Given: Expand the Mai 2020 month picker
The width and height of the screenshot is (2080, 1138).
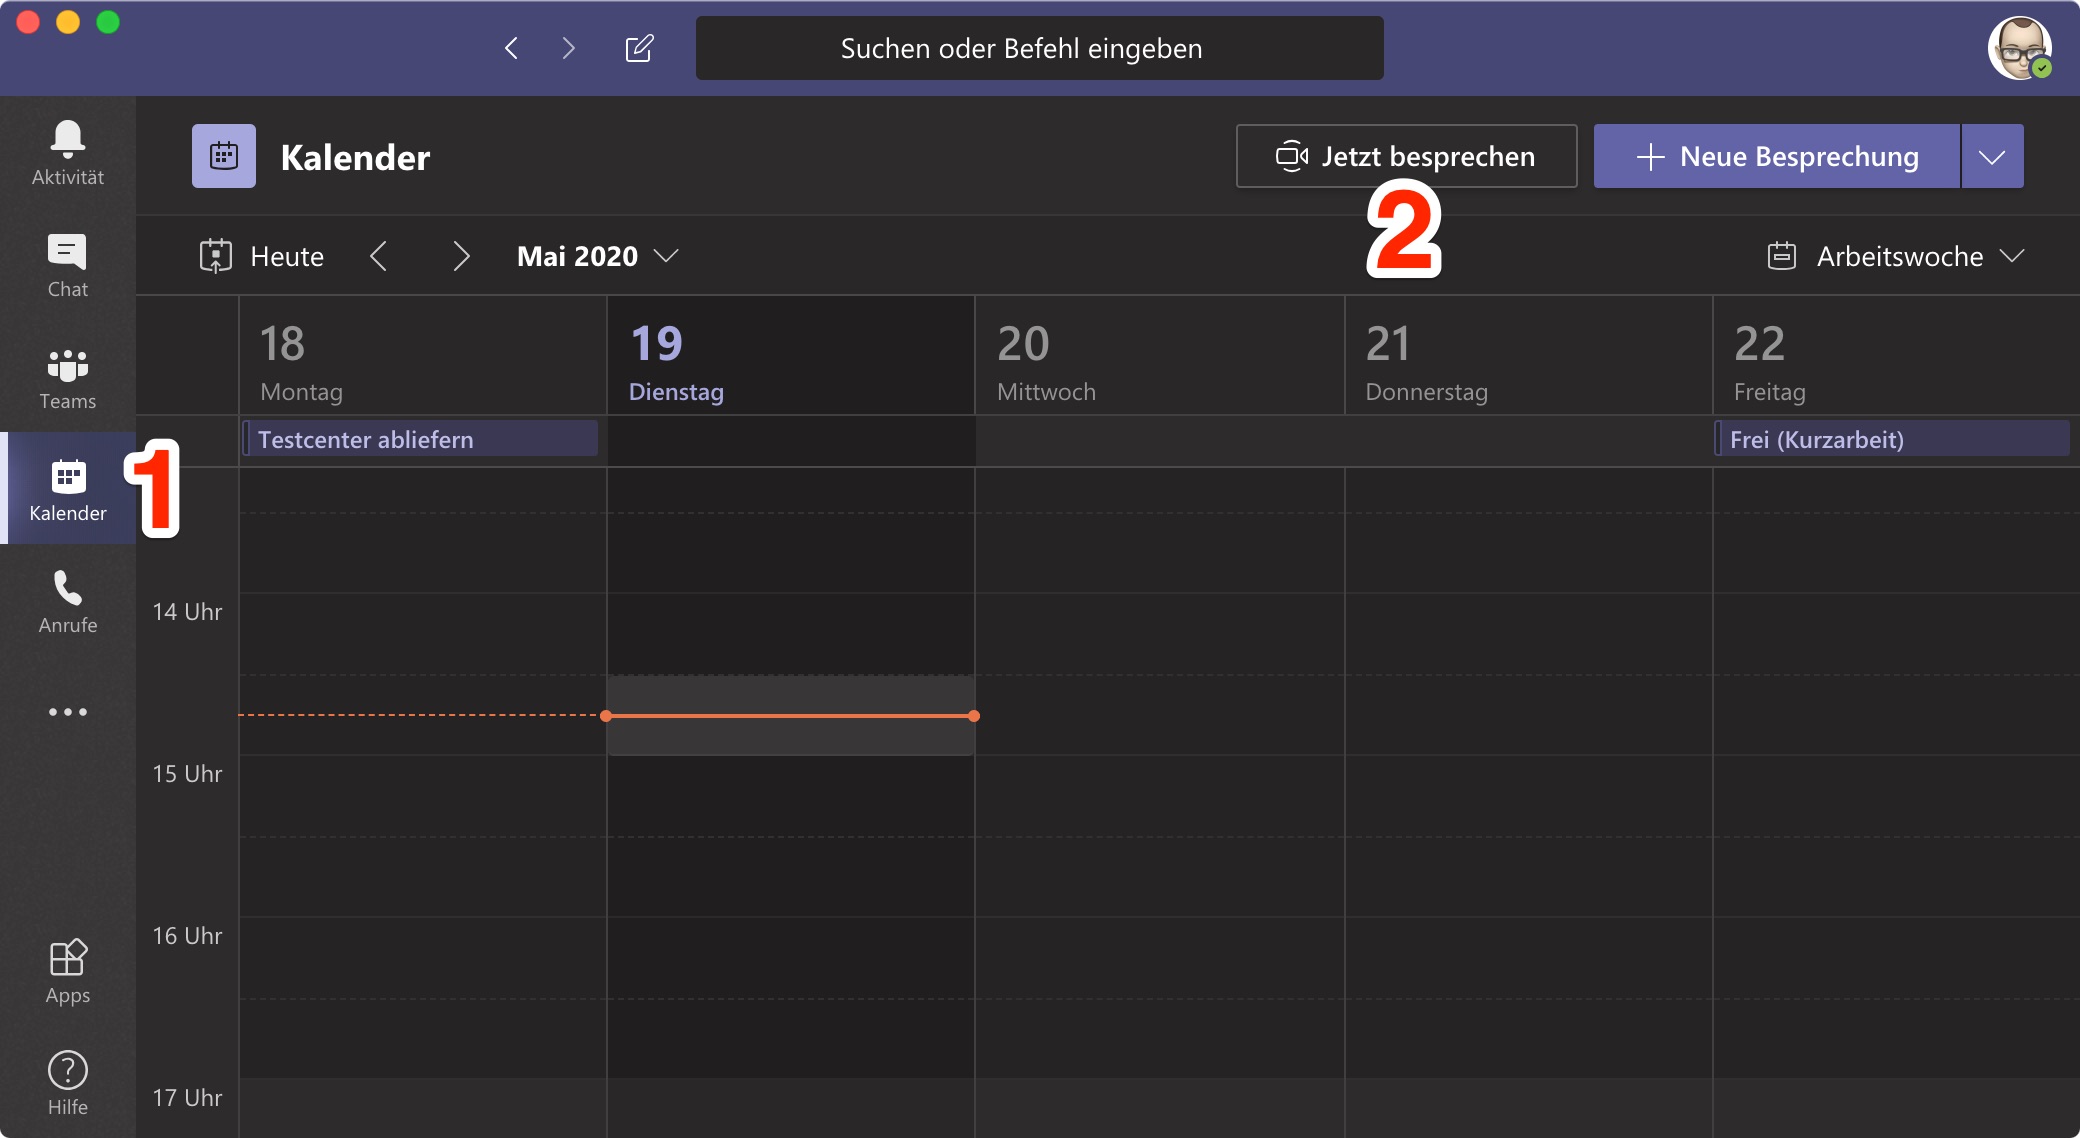Looking at the screenshot, I should [597, 256].
